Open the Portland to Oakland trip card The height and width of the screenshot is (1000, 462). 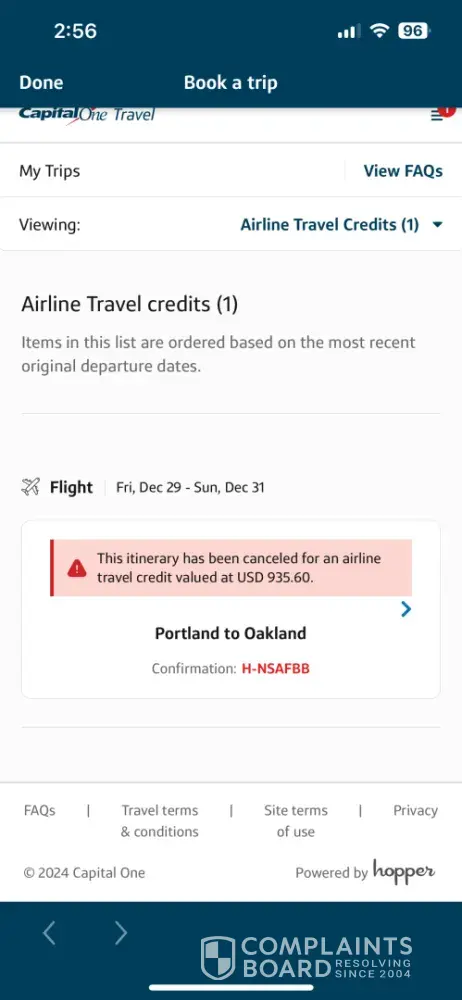coord(230,610)
